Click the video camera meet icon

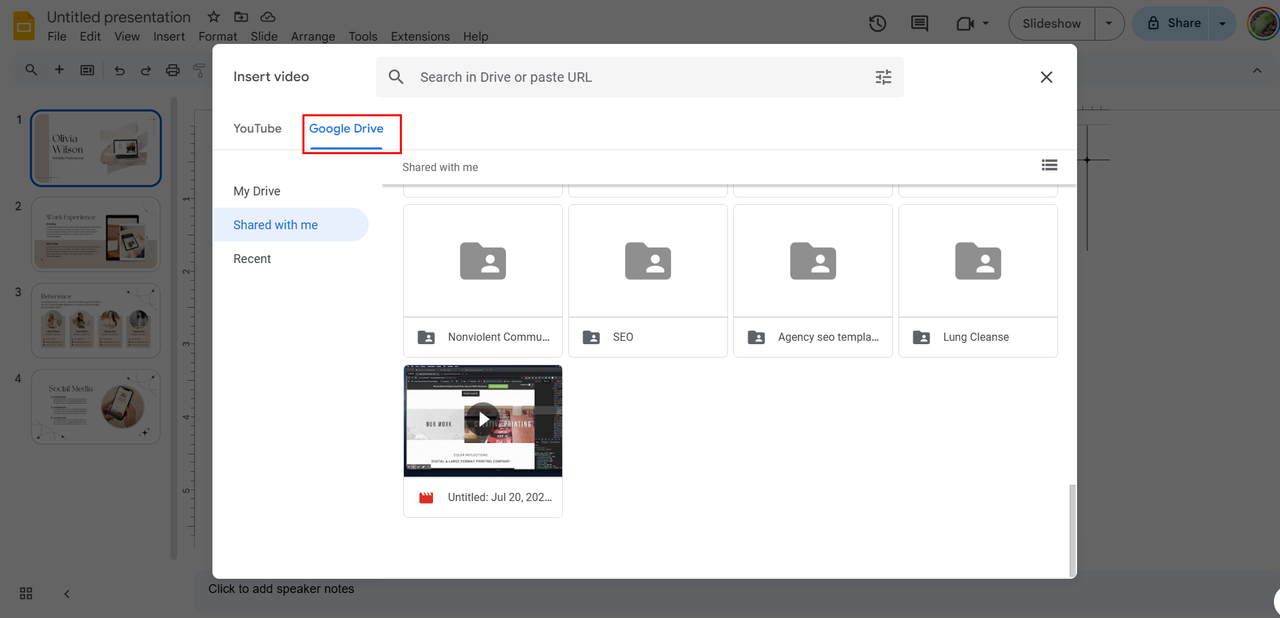pos(965,23)
